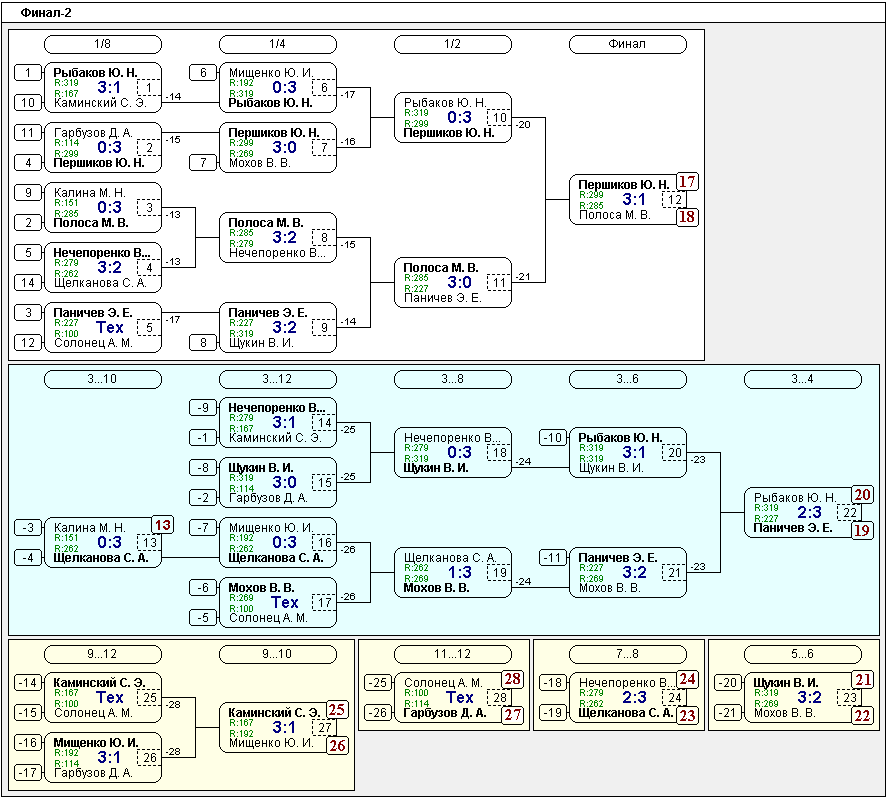Select place badge 23 beside Щелканова С. А.
This screenshot has width=889, height=799.
point(687,715)
